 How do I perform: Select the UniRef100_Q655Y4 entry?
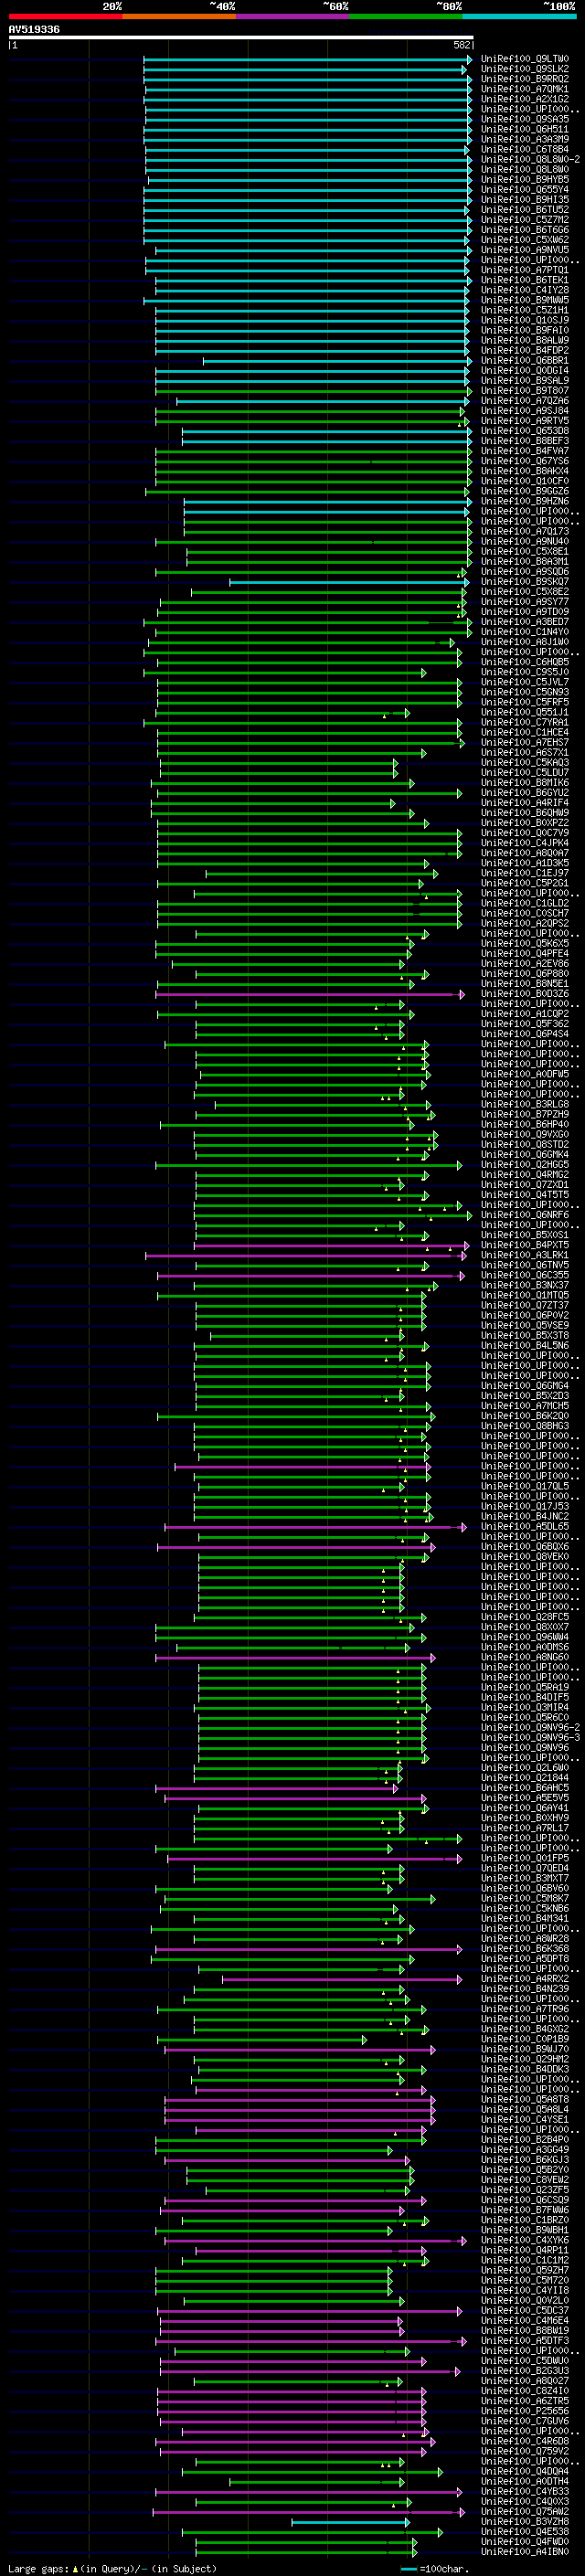click(524, 190)
